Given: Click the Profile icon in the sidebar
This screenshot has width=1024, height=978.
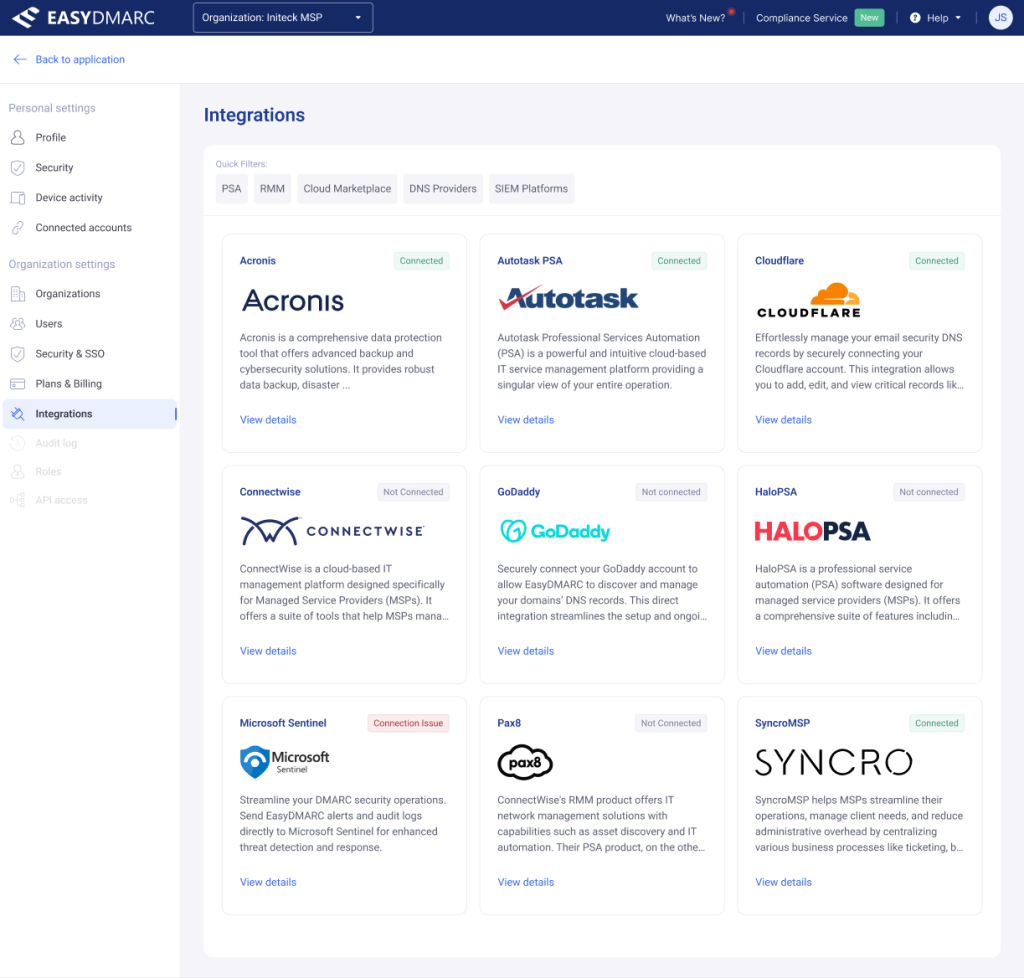Looking at the screenshot, I should click(17, 138).
